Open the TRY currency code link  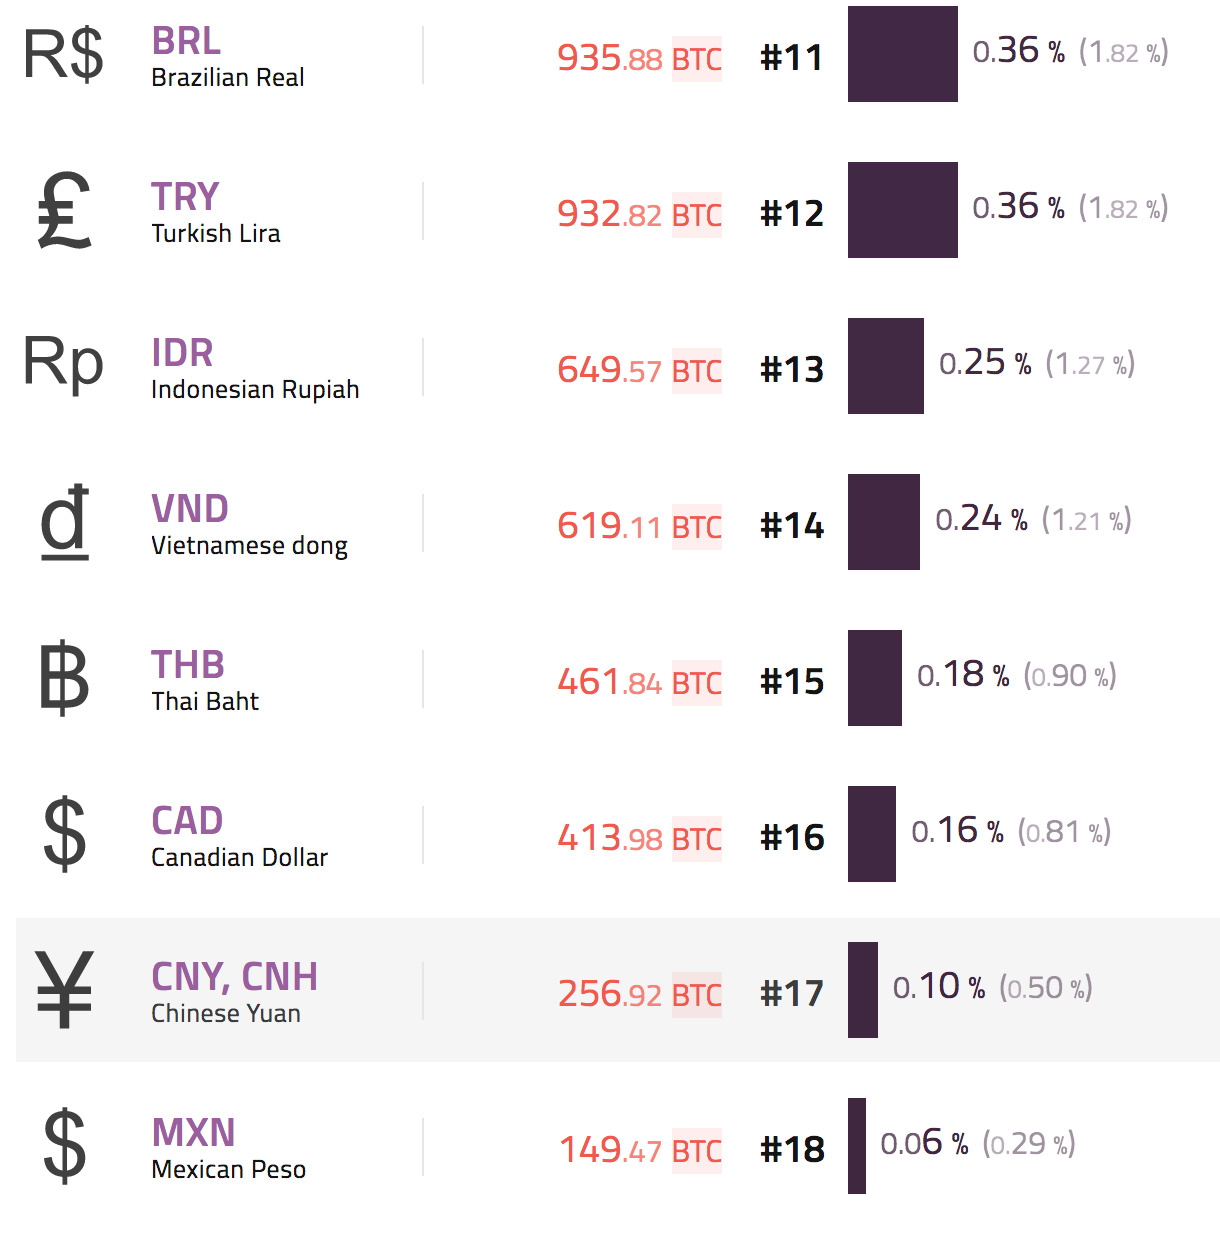pyautogui.click(x=185, y=197)
